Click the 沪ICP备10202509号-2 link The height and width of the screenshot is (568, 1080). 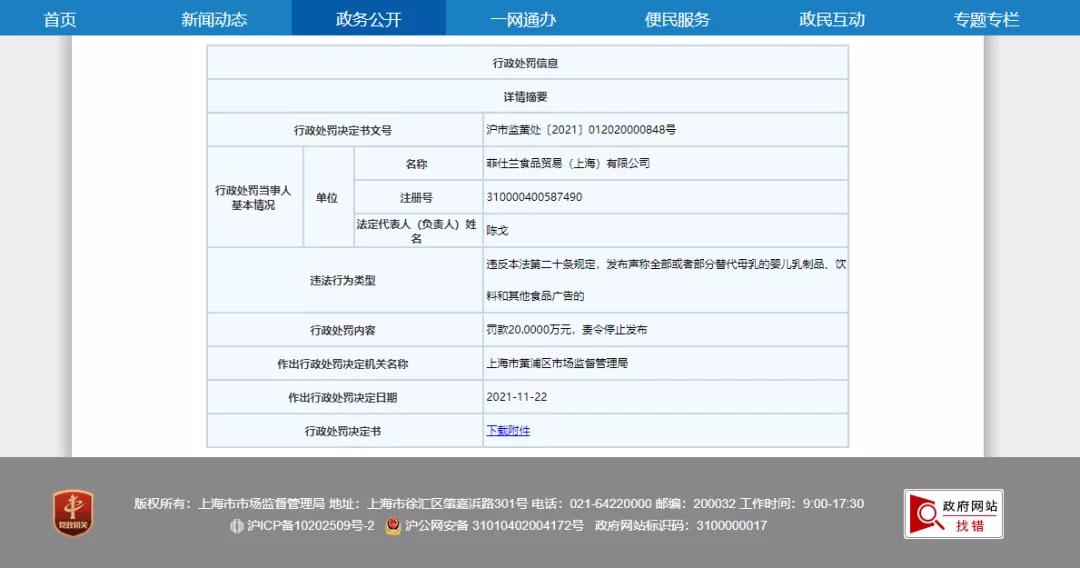point(311,526)
